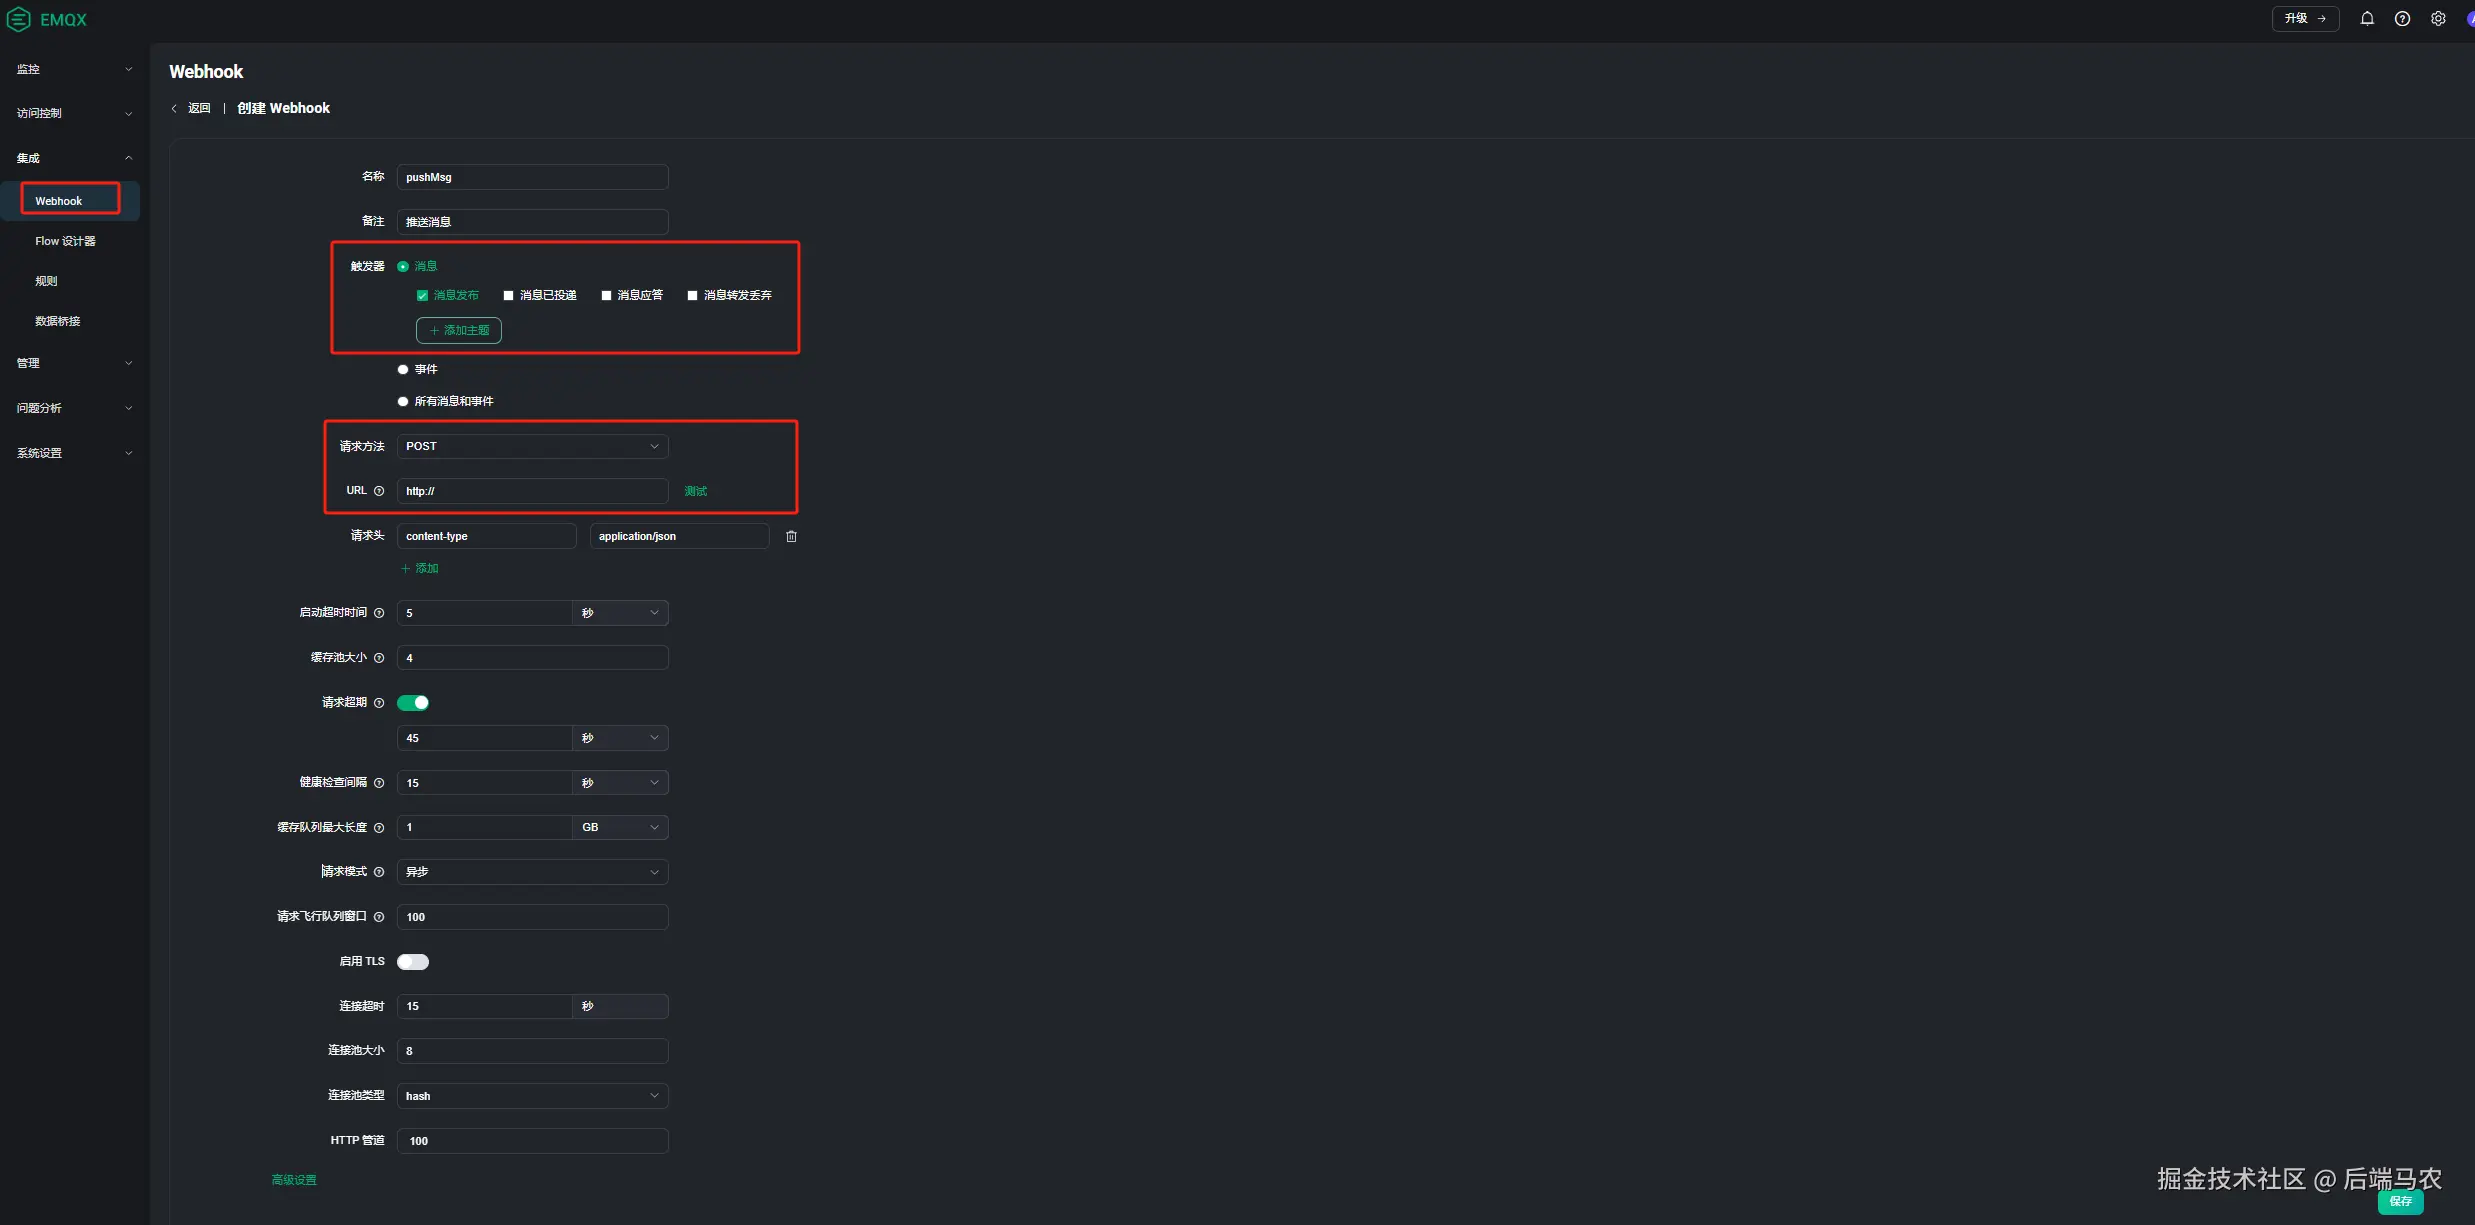Open the help question-mark icon
2475x1225 pixels.
[x=2402, y=18]
